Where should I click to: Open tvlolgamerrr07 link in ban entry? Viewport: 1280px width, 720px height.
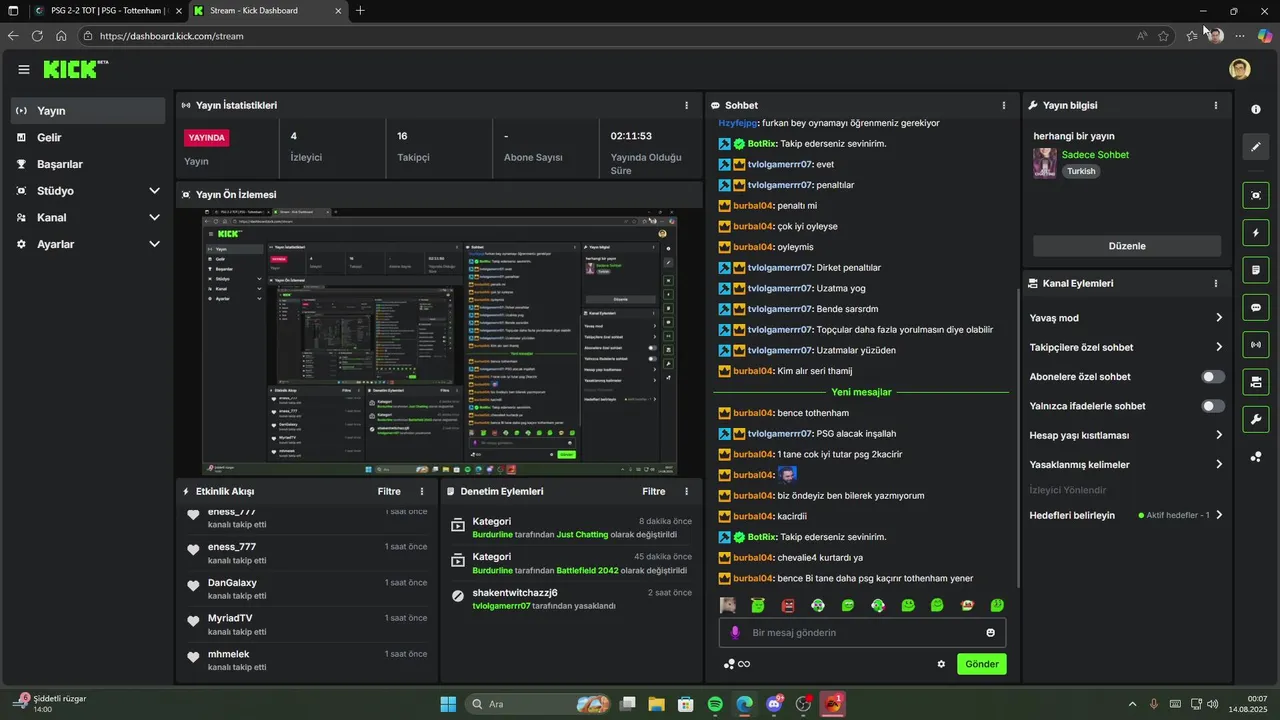[x=501, y=606]
